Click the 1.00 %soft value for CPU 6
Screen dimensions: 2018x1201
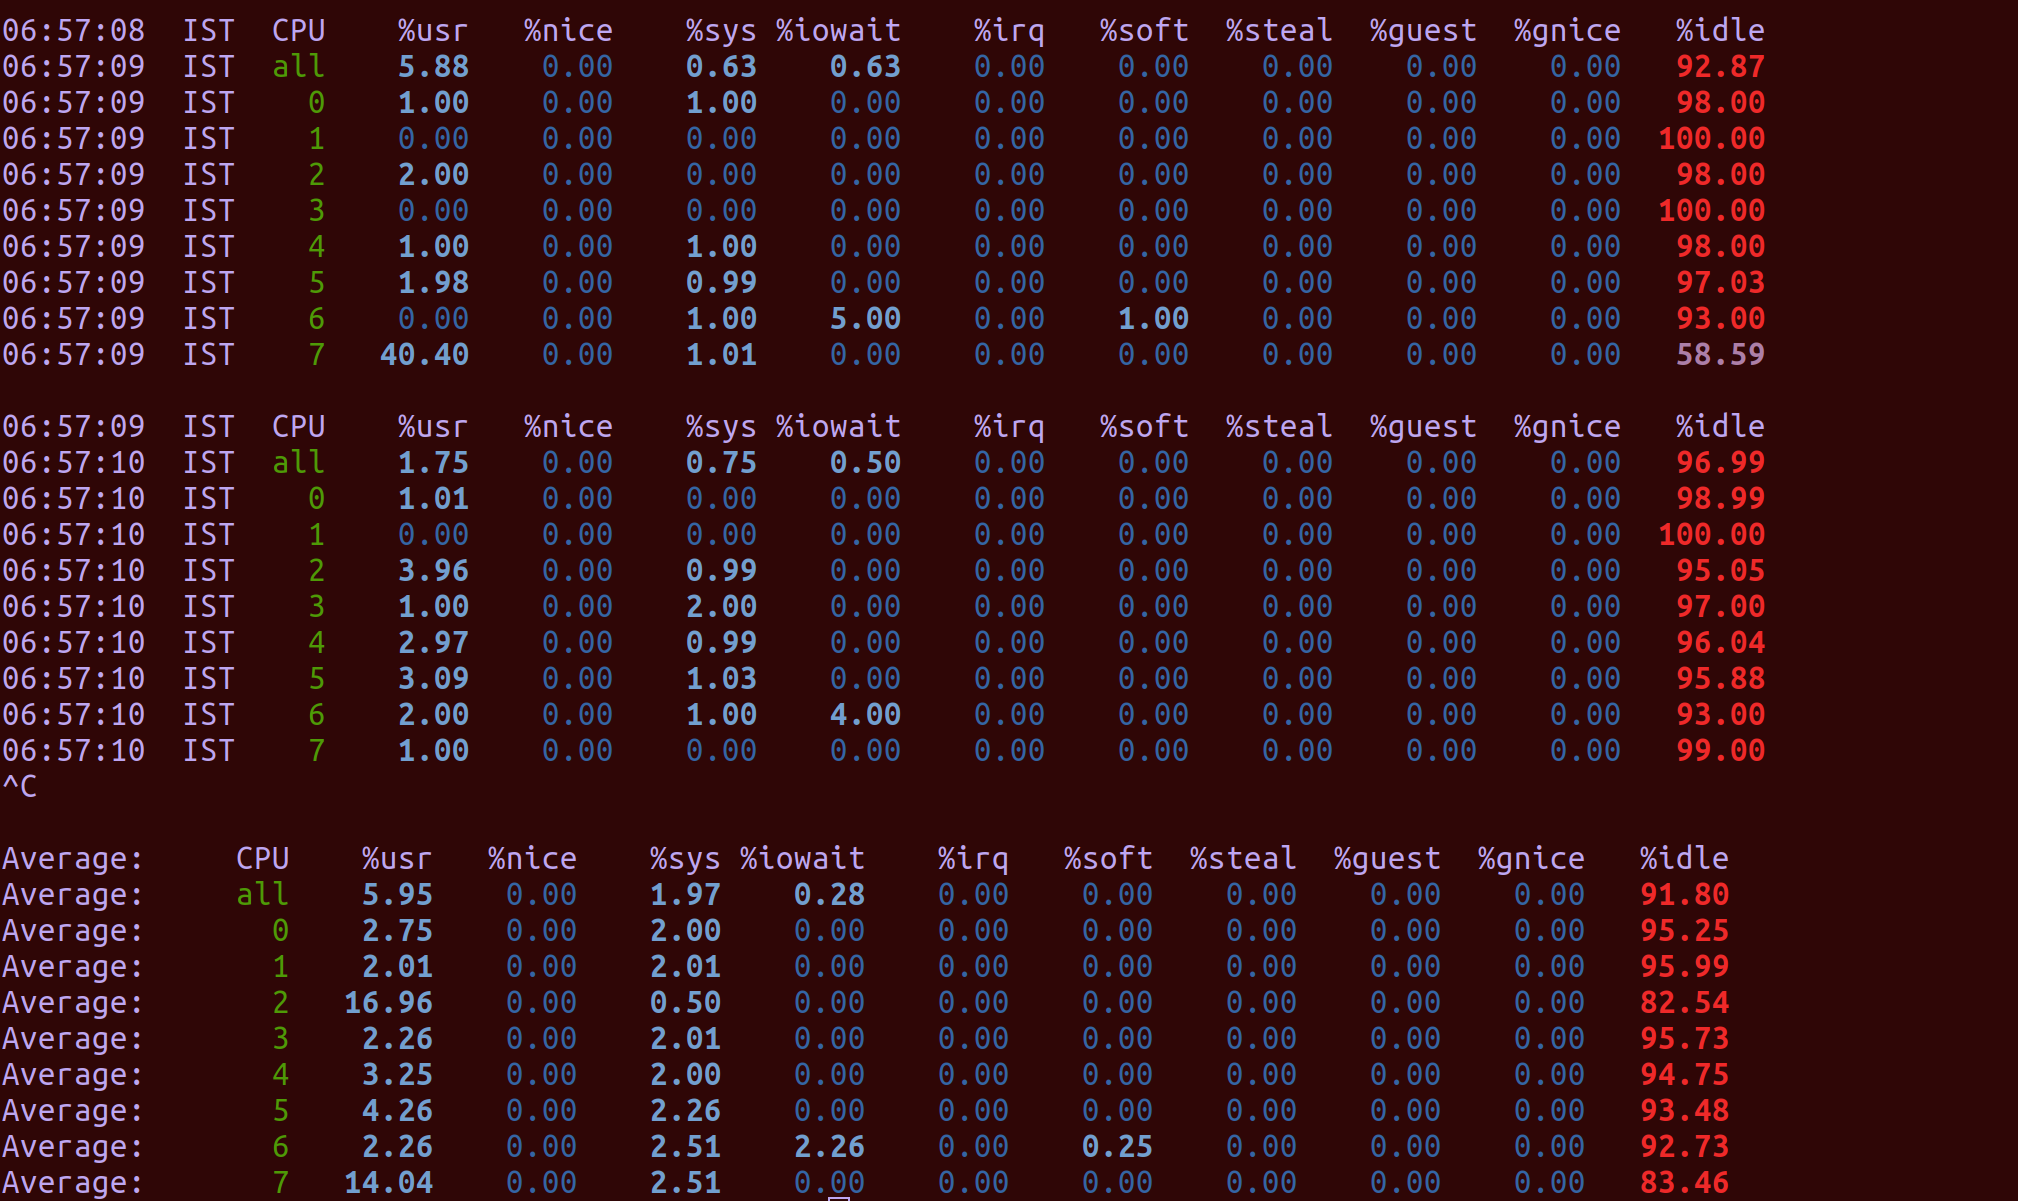coord(1153,319)
